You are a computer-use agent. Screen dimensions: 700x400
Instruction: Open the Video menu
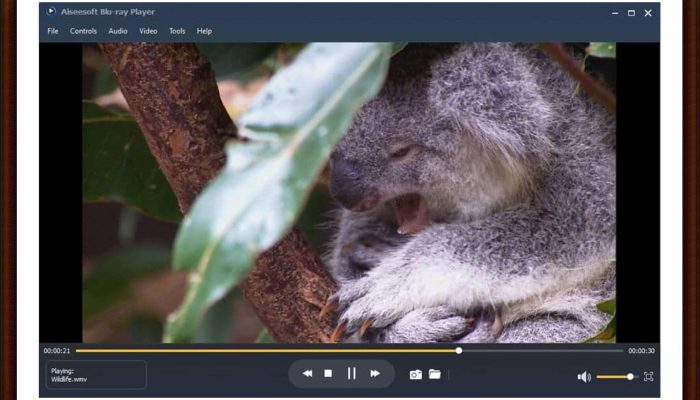(148, 31)
